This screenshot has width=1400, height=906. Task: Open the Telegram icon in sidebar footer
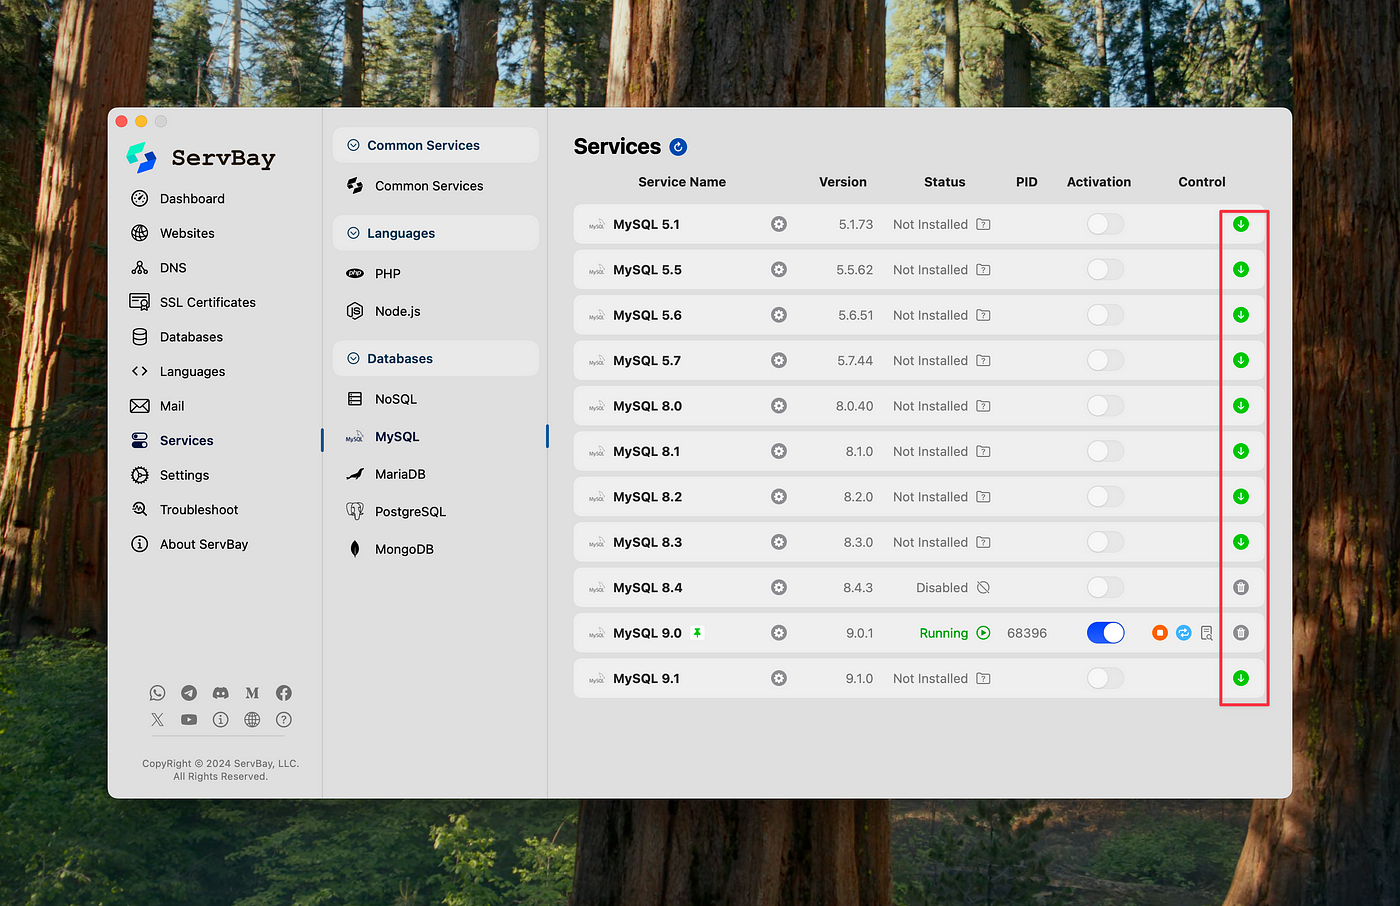tap(189, 693)
